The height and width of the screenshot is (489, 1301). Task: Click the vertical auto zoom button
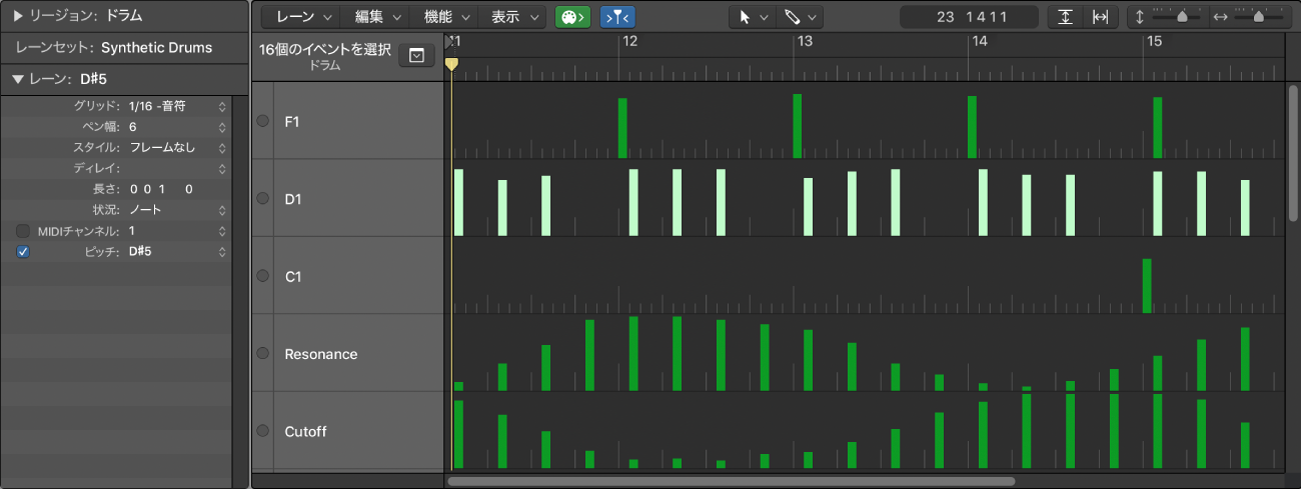(x=1066, y=17)
